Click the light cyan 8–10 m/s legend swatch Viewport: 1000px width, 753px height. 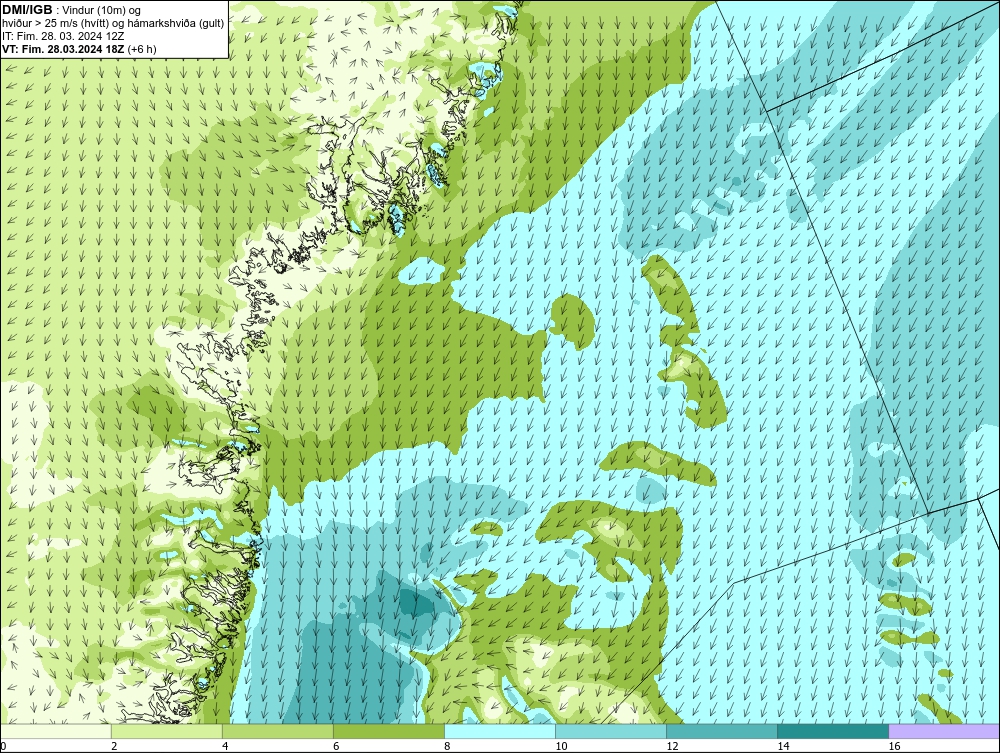click(x=500, y=731)
